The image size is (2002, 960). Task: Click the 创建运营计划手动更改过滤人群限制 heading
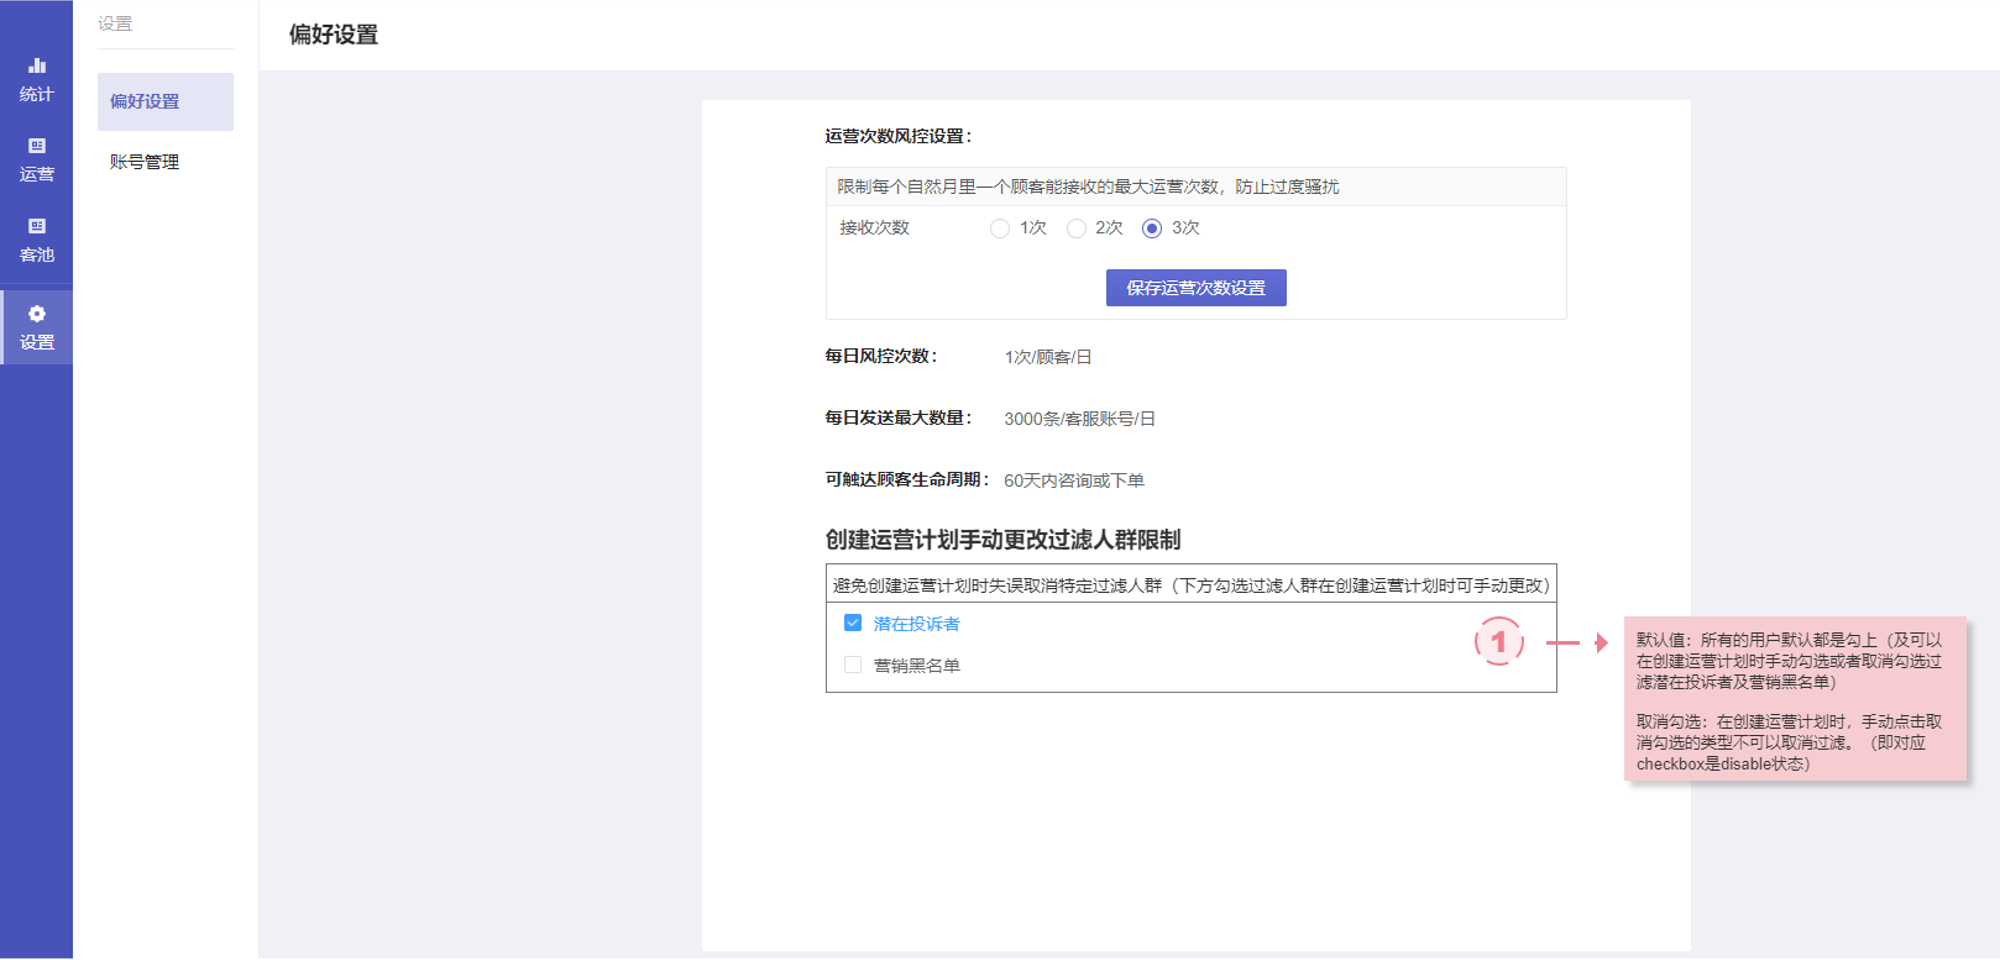pos(1003,540)
